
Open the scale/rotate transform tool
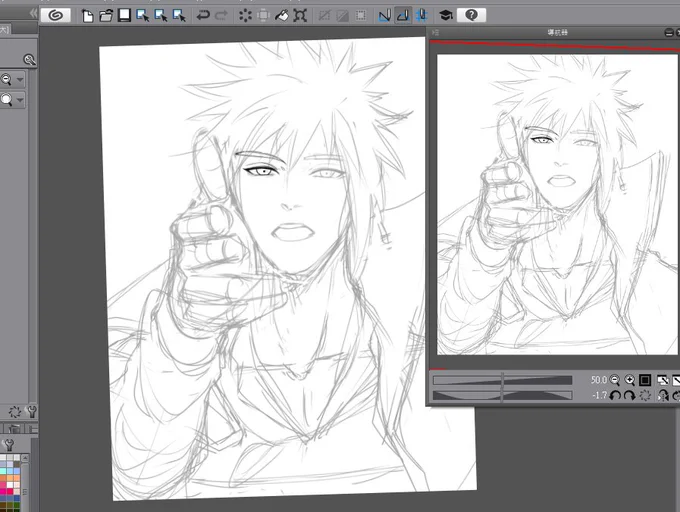click(300, 16)
